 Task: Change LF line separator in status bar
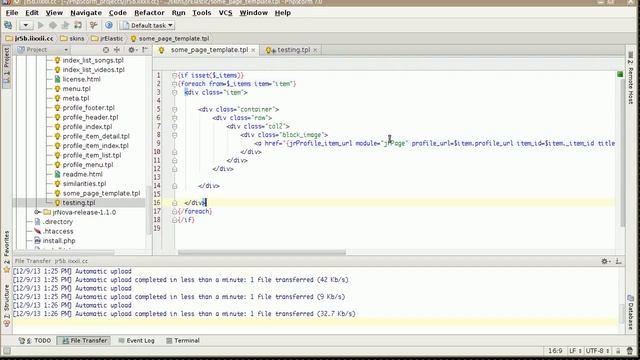575,351
